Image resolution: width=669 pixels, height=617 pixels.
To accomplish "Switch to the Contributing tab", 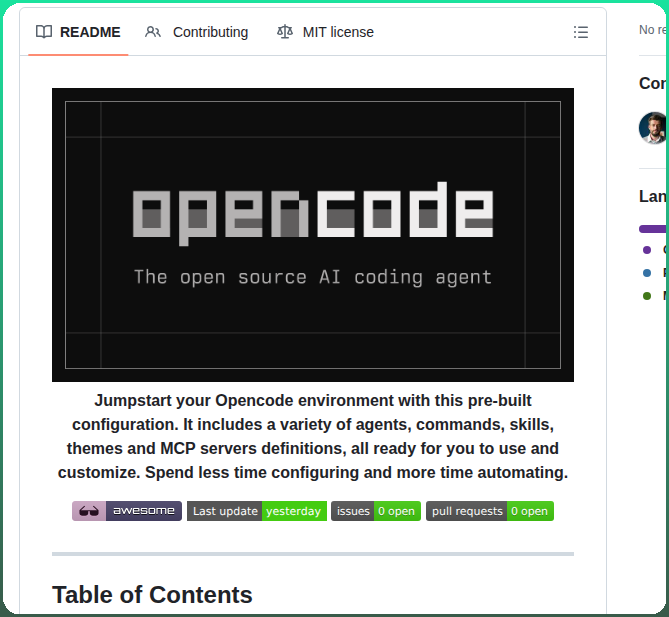I will pyautogui.click(x=196, y=32).
